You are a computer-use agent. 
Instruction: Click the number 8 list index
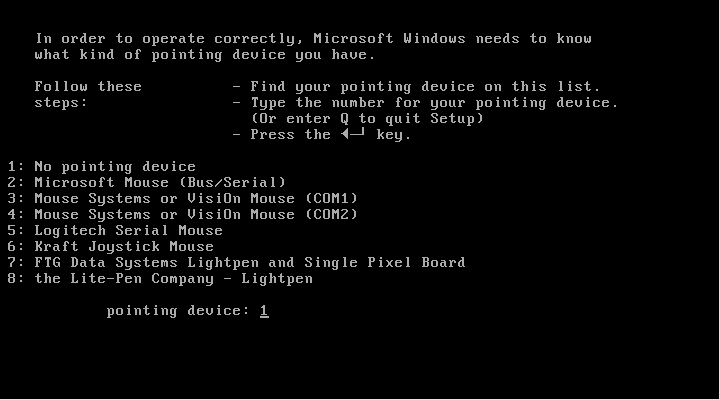(x=12, y=279)
